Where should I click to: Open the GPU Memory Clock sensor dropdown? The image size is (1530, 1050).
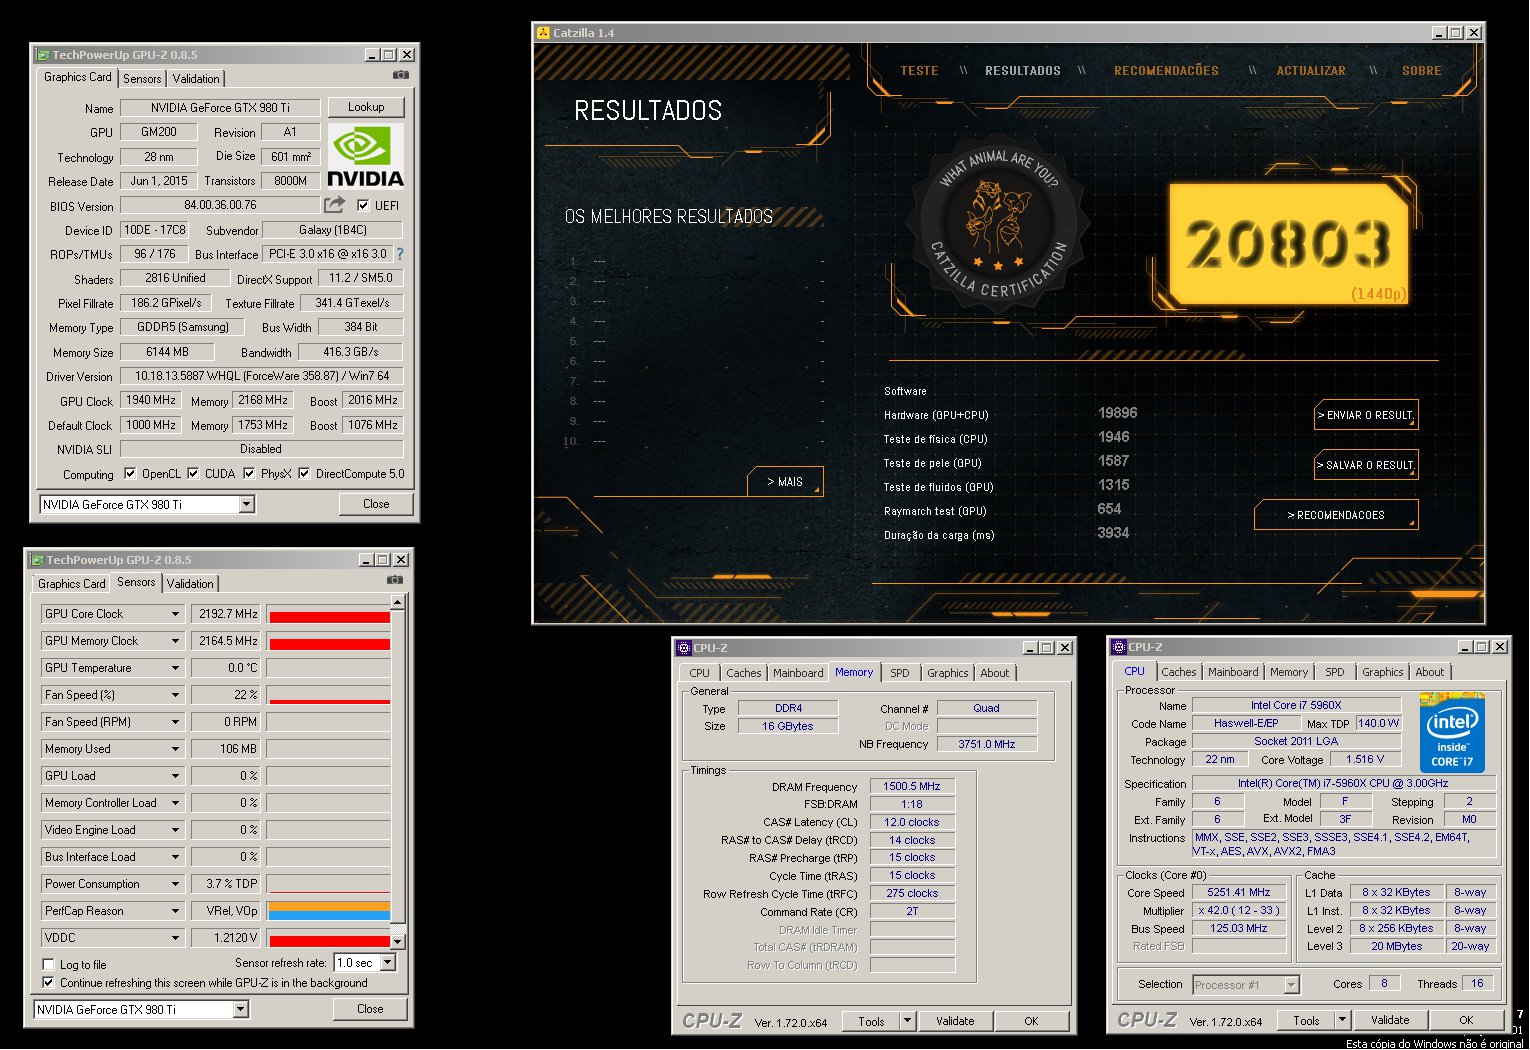click(175, 641)
